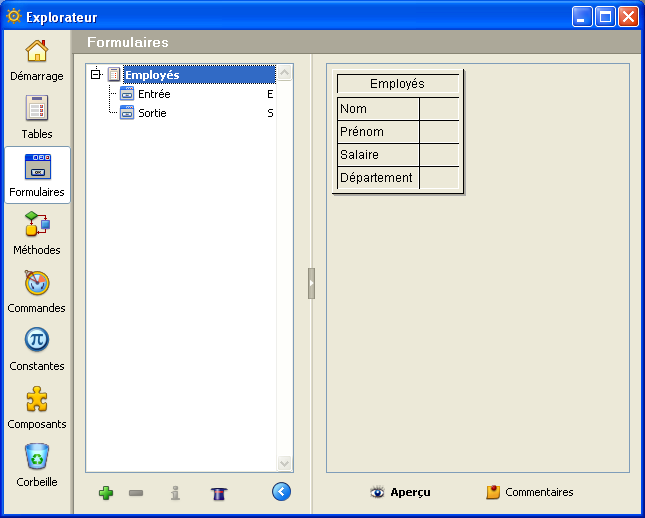Select the Sortie form in tree

[x=152, y=113]
